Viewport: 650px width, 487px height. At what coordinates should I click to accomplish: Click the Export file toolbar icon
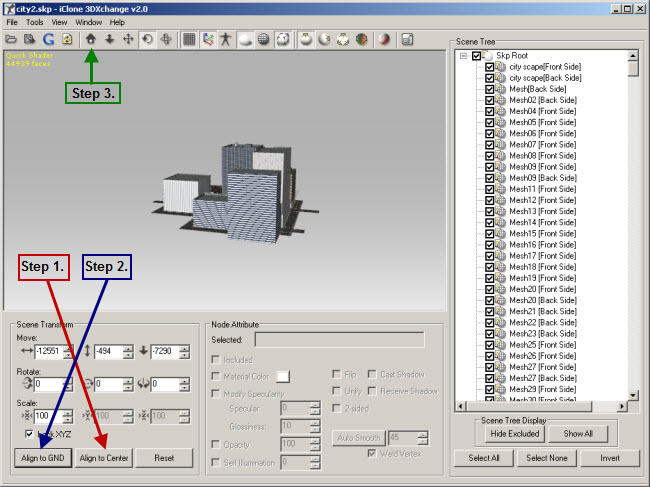29,39
